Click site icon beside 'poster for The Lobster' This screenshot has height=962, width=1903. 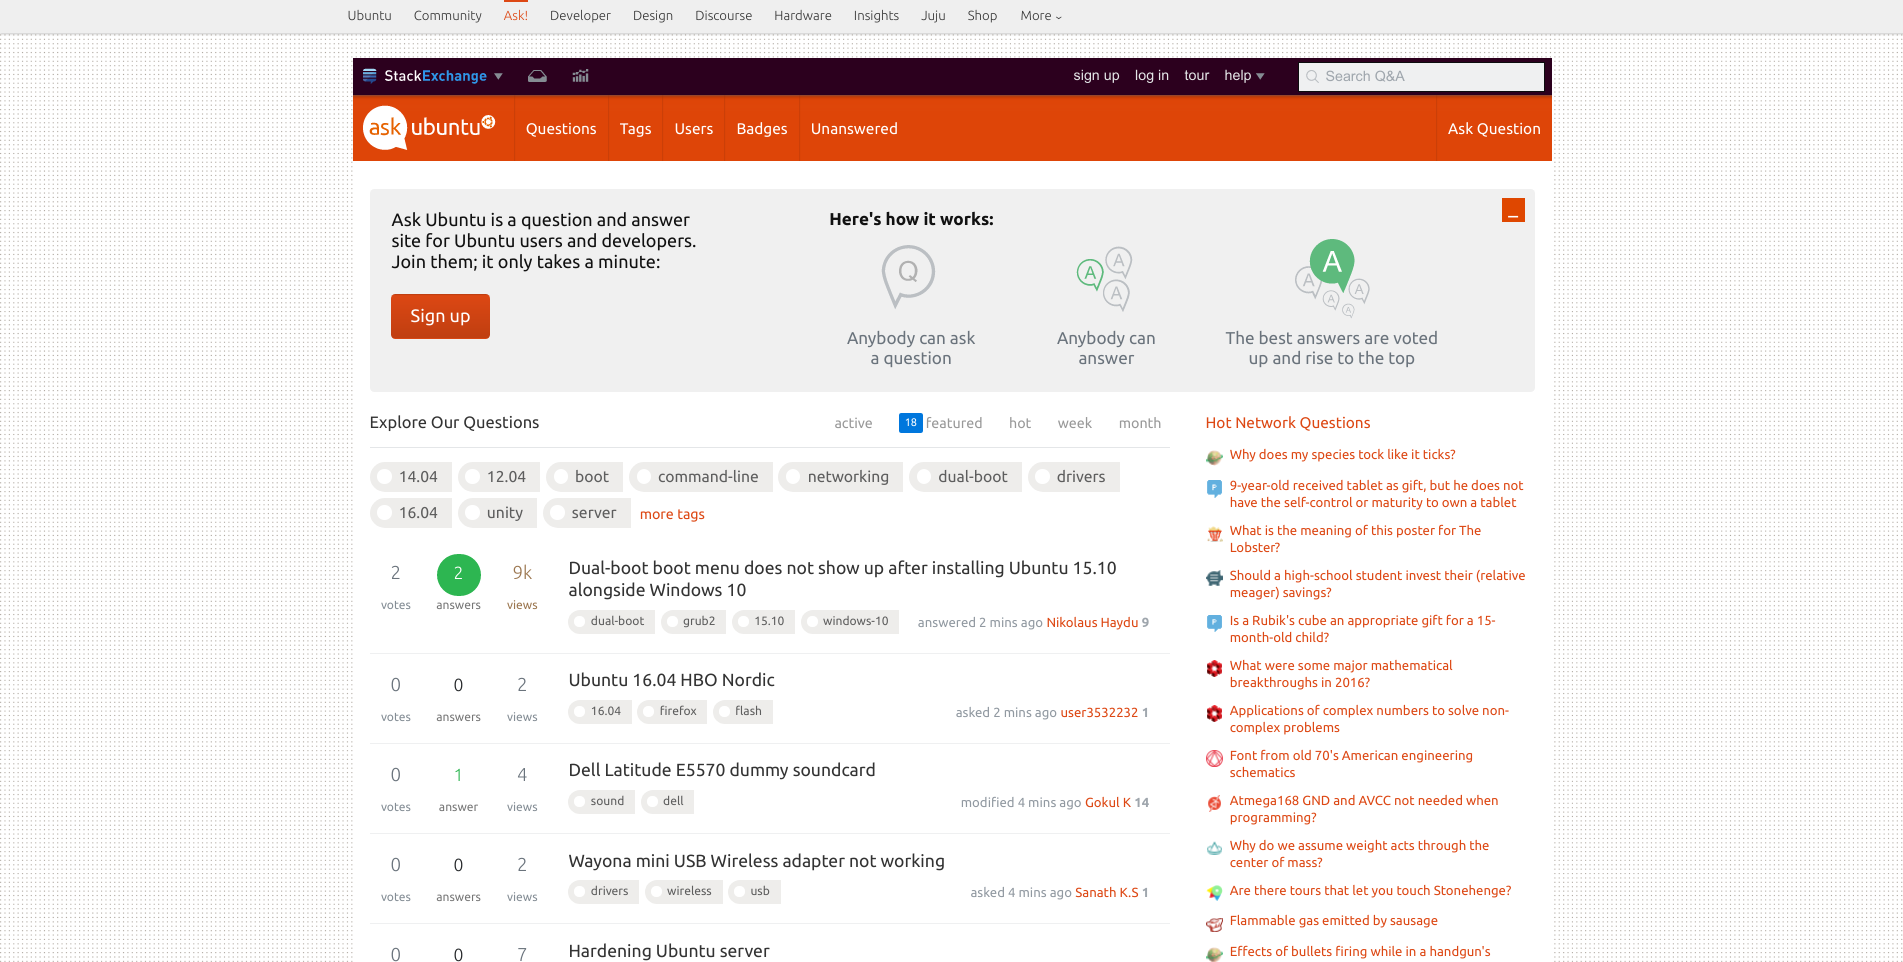(x=1214, y=533)
